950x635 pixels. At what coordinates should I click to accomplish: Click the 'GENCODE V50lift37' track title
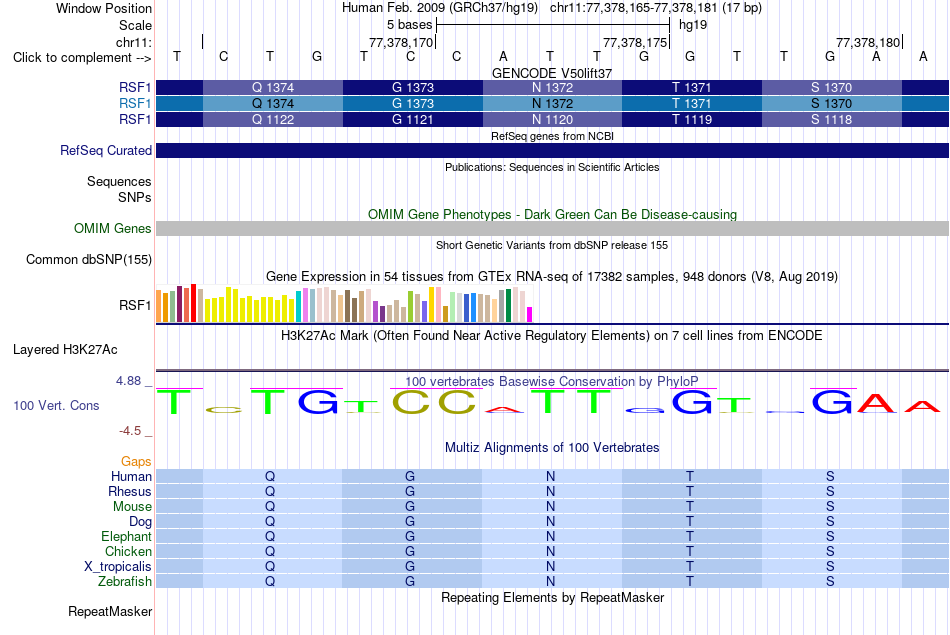552,73
